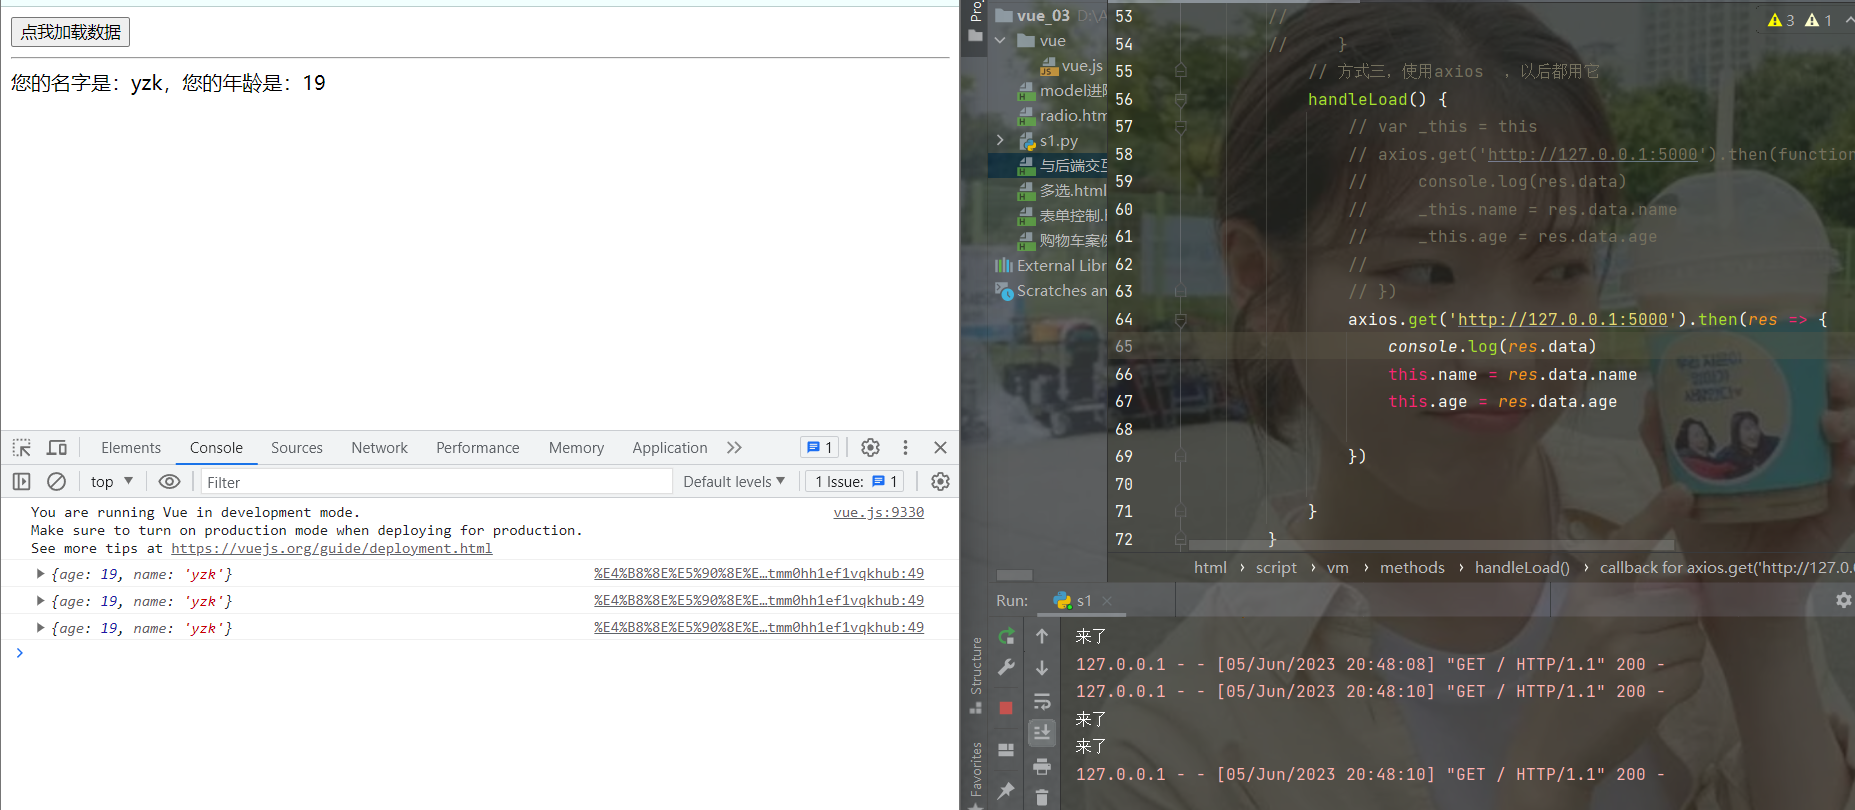Toggle soft-wrap in the Run console
The width and height of the screenshot is (1855, 810).
pyautogui.click(x=1042, y=701)
